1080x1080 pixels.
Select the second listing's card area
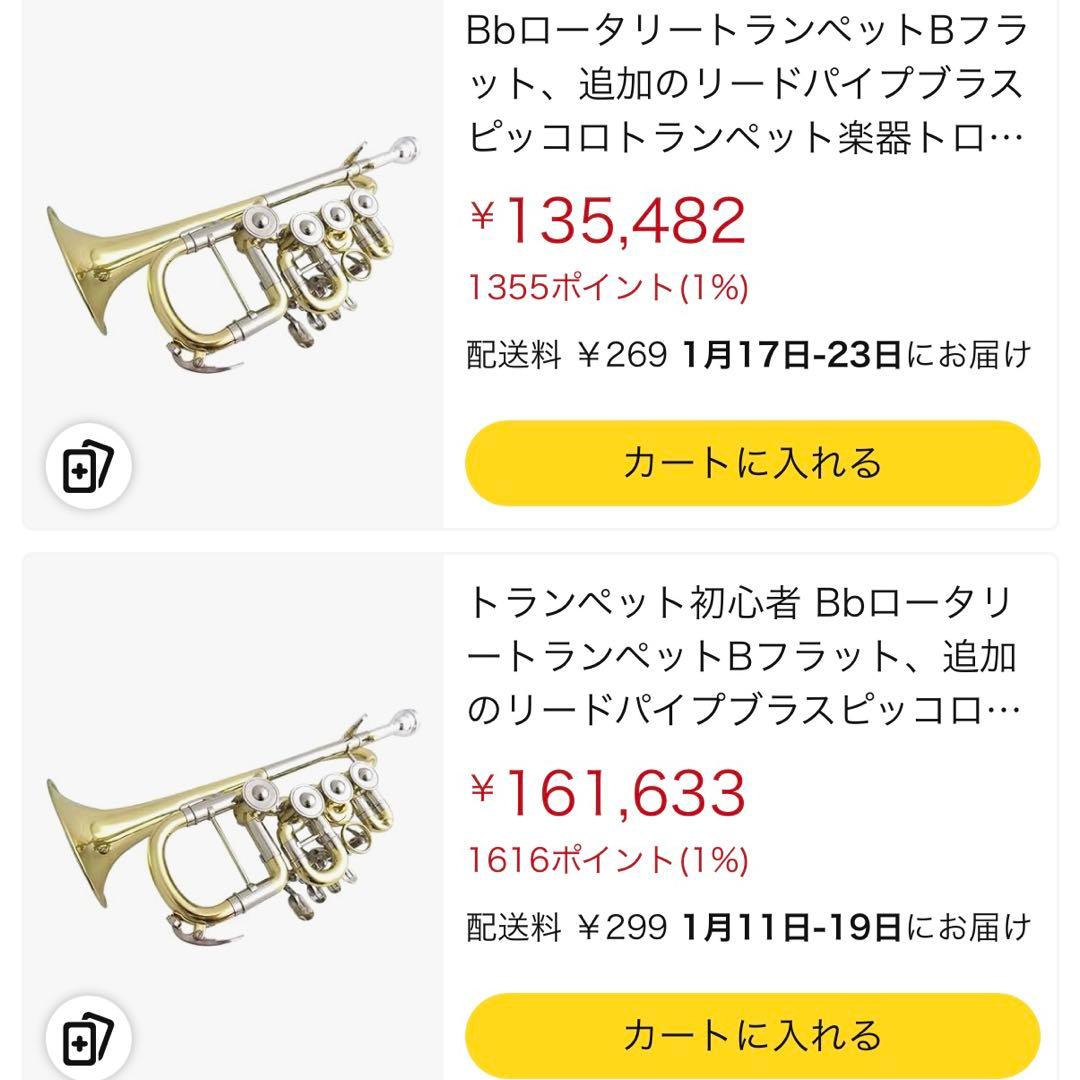click(540, 810)
